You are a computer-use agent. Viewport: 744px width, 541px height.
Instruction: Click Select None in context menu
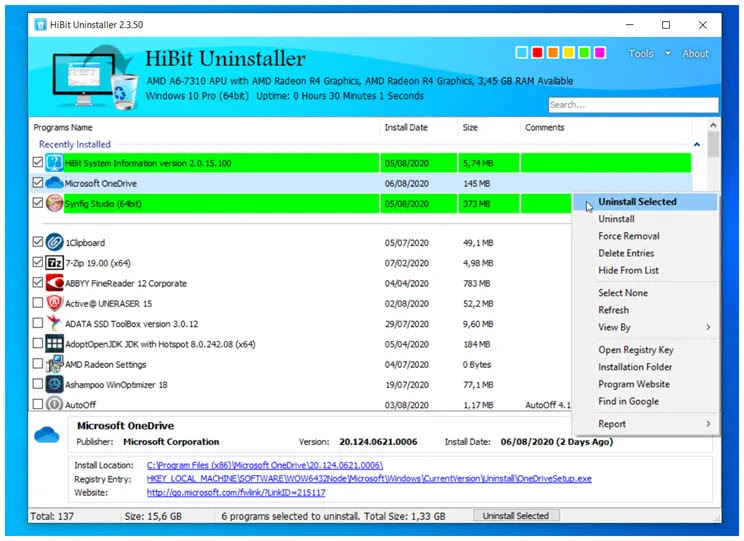pyautogui.click(x=645, y=293)
